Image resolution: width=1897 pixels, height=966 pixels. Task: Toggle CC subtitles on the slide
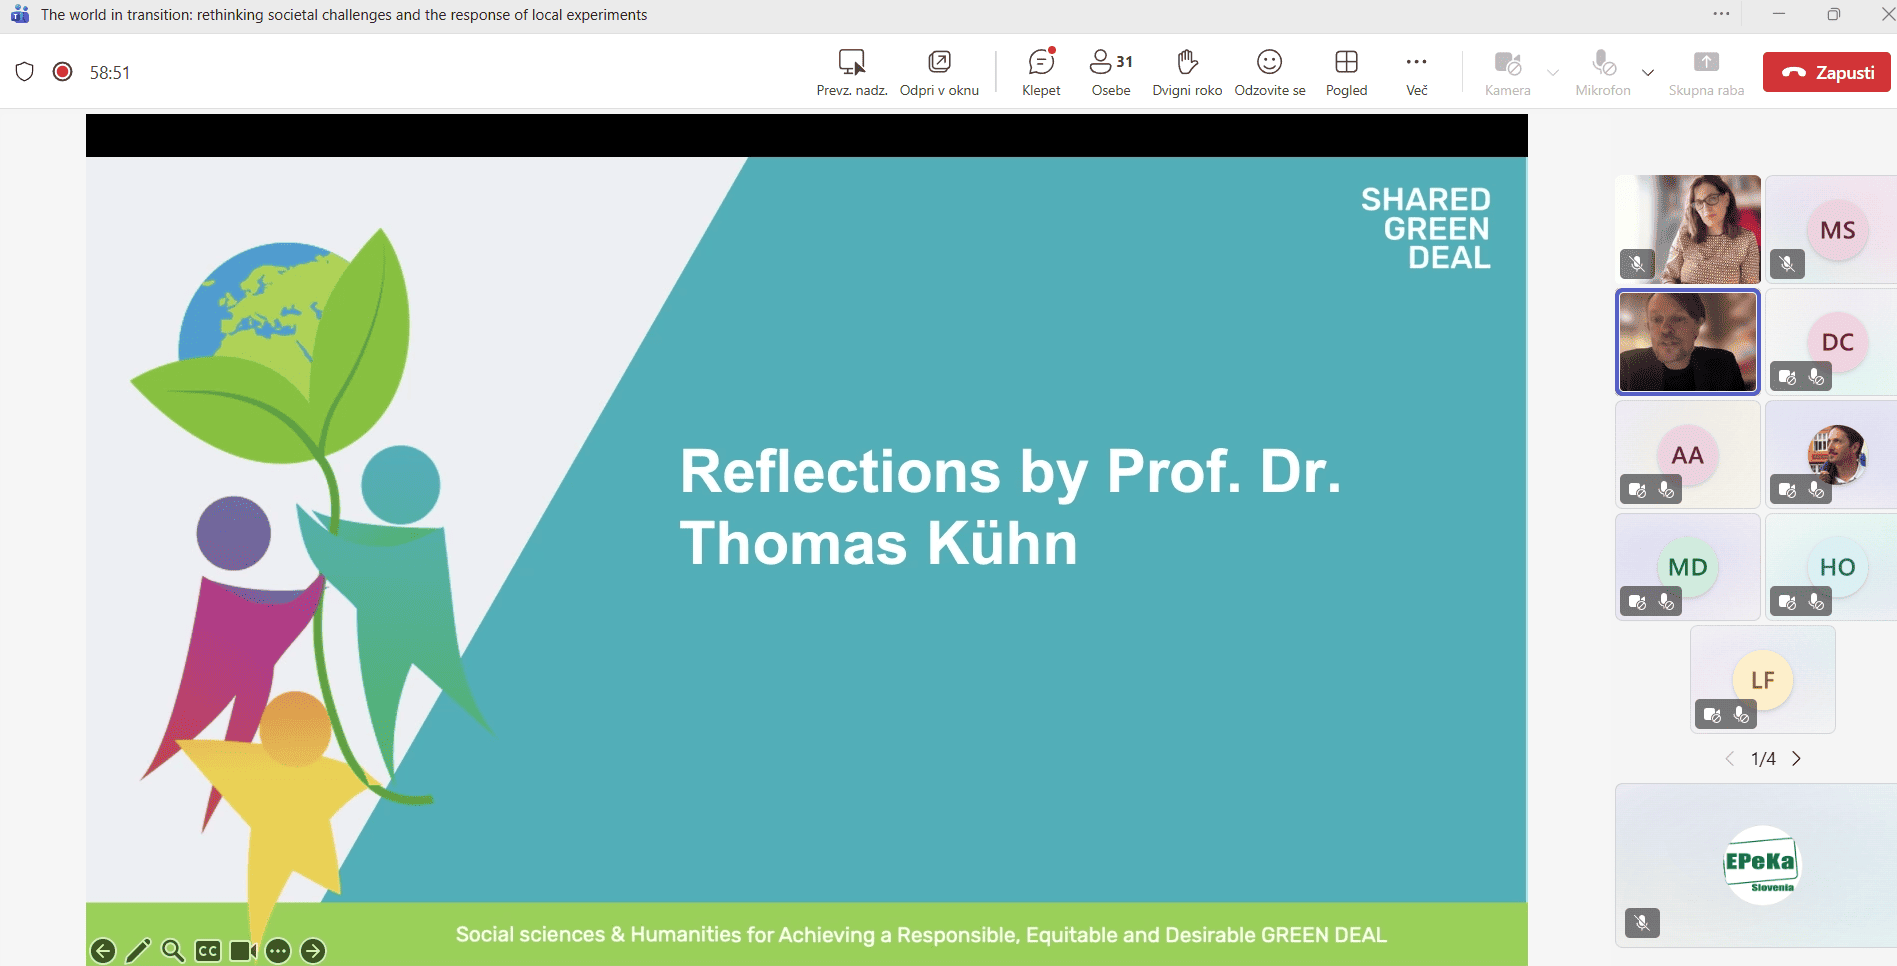click(x=208, y=951)
